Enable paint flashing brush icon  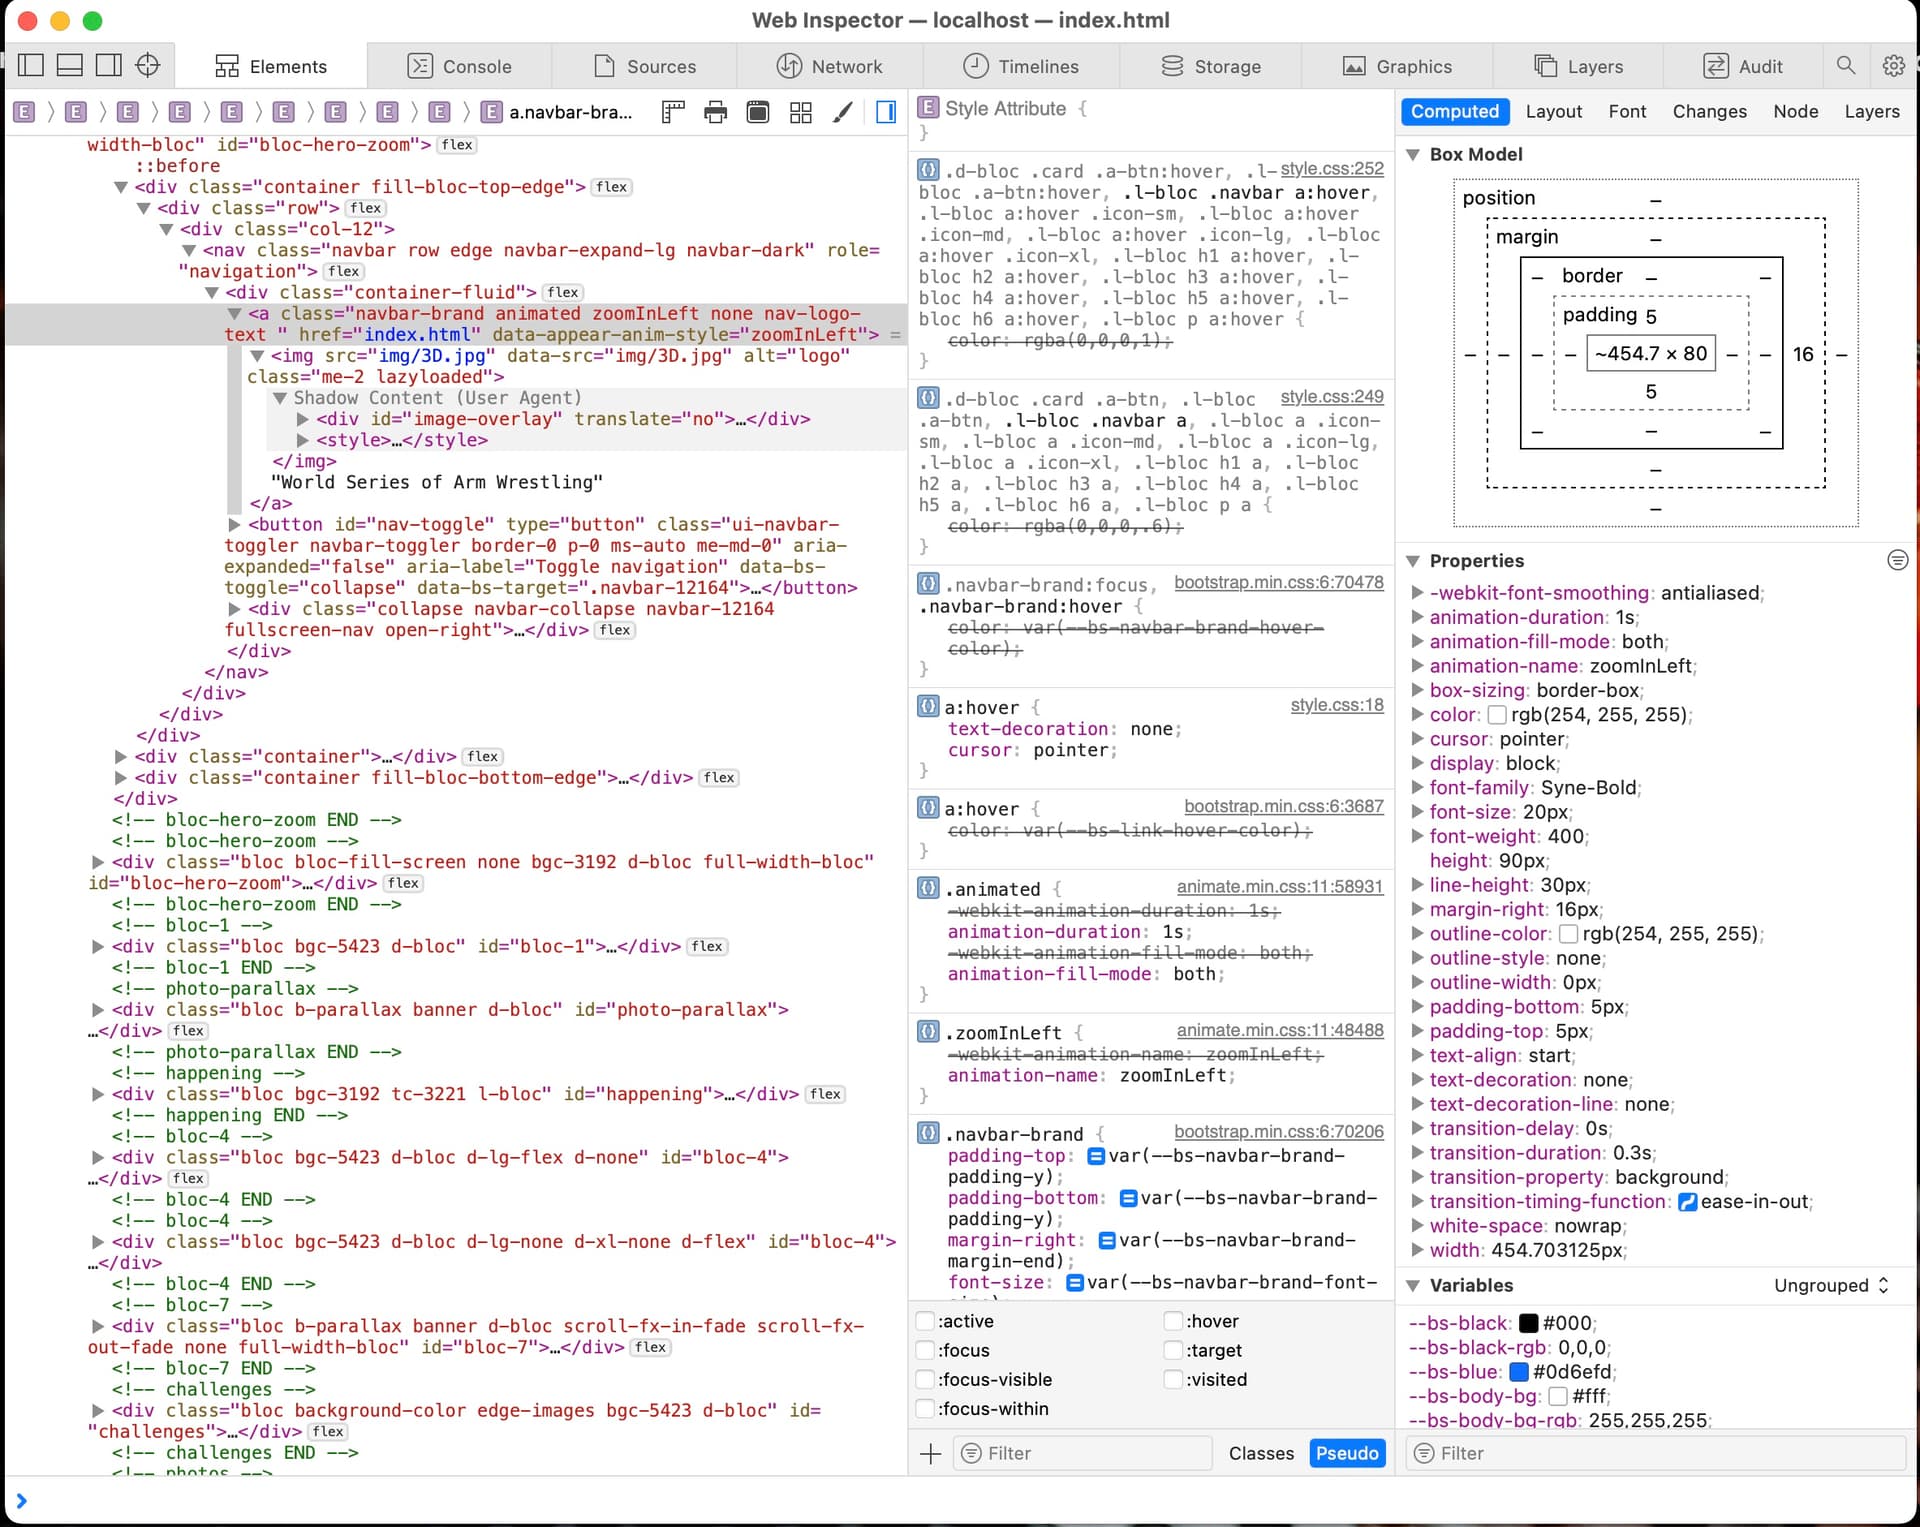843,112
